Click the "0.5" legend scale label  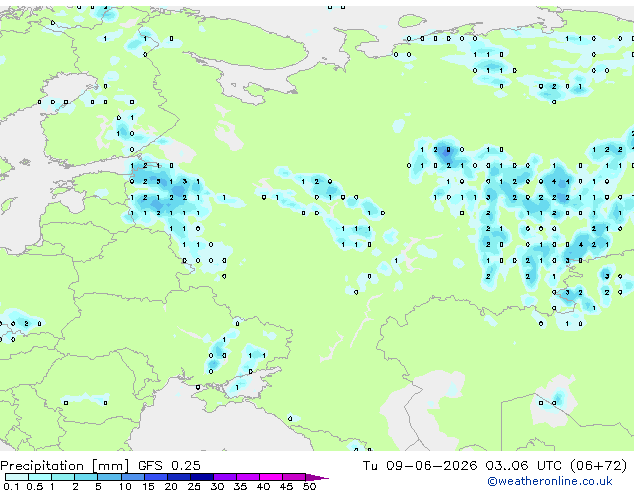[x=35, y=486]
